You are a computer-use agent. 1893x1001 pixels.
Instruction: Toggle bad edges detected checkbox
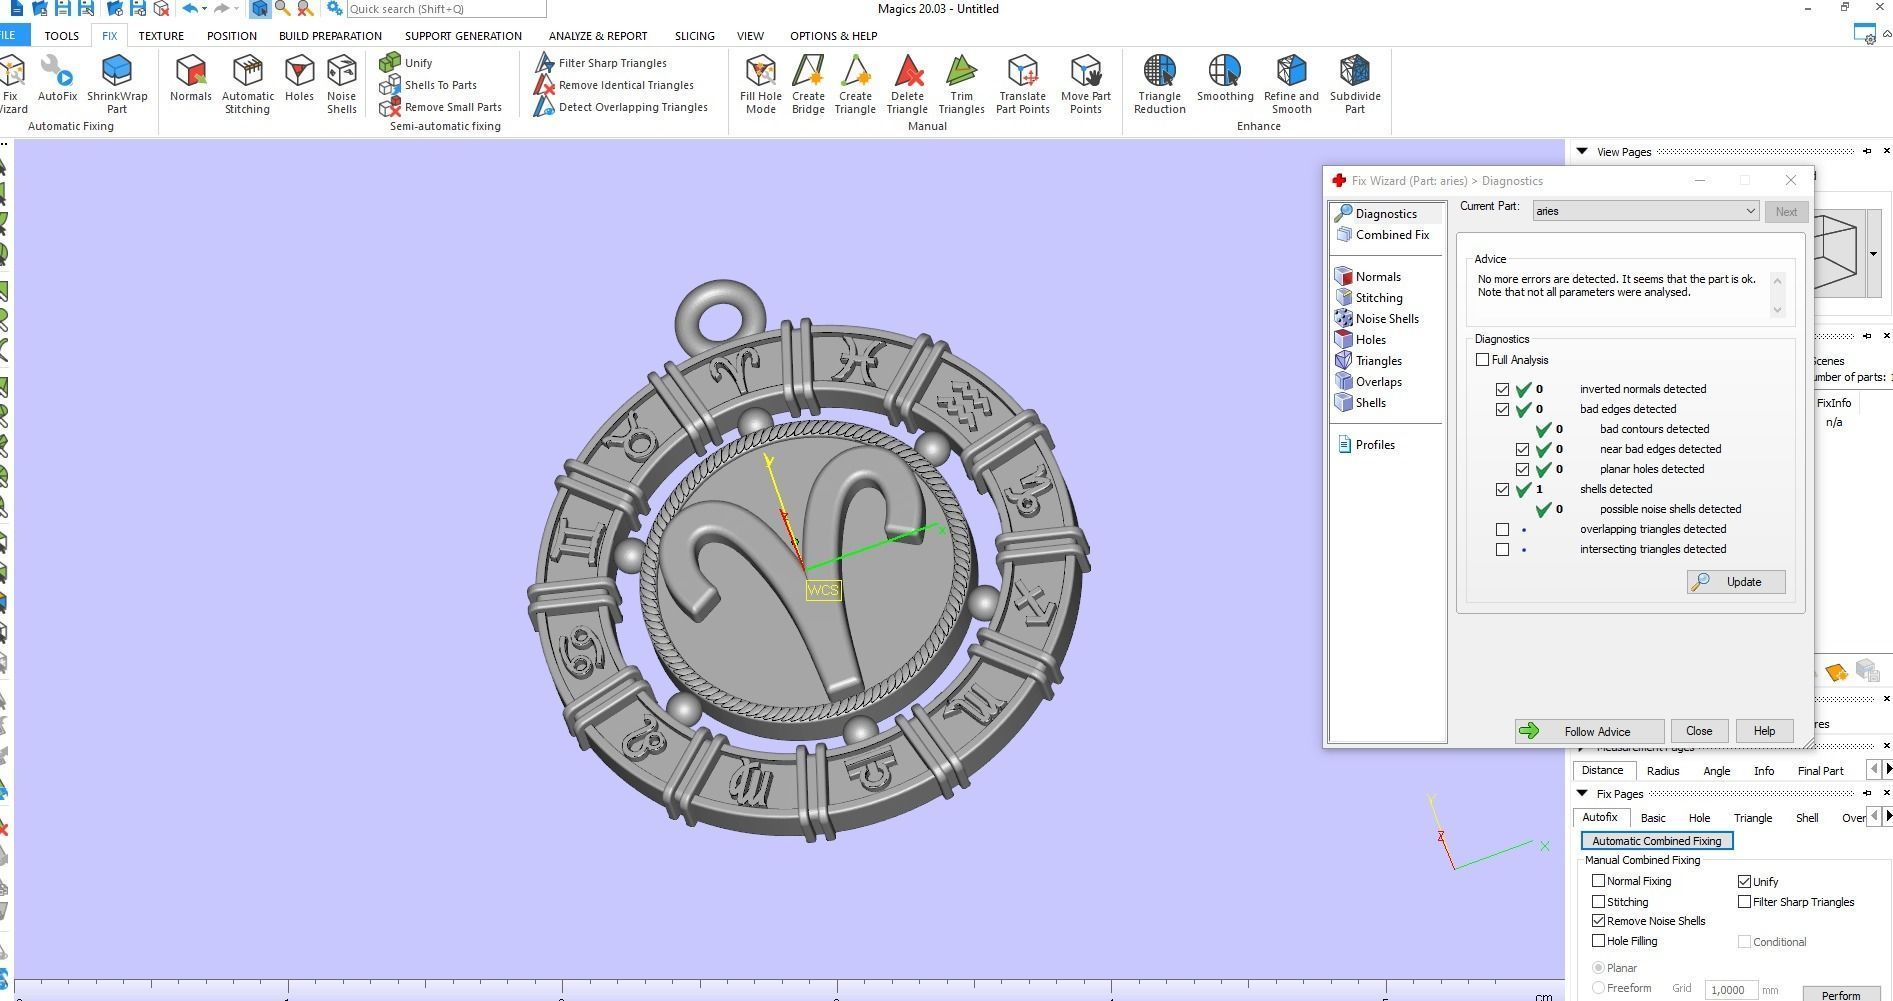point(1502,409)
